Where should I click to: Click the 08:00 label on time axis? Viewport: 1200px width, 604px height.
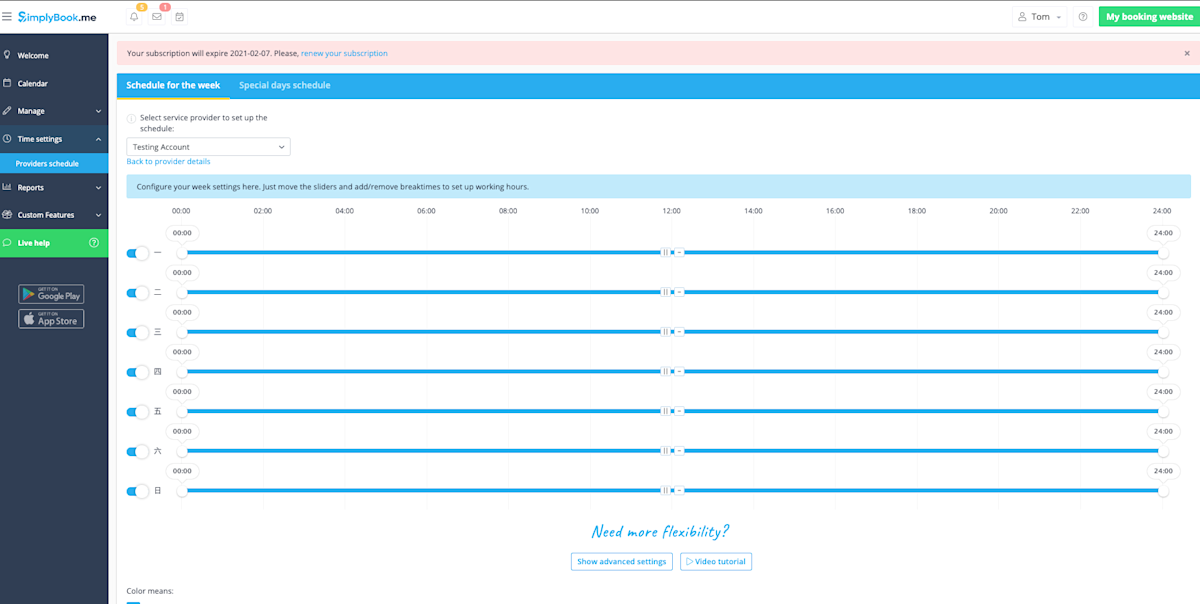508,211
